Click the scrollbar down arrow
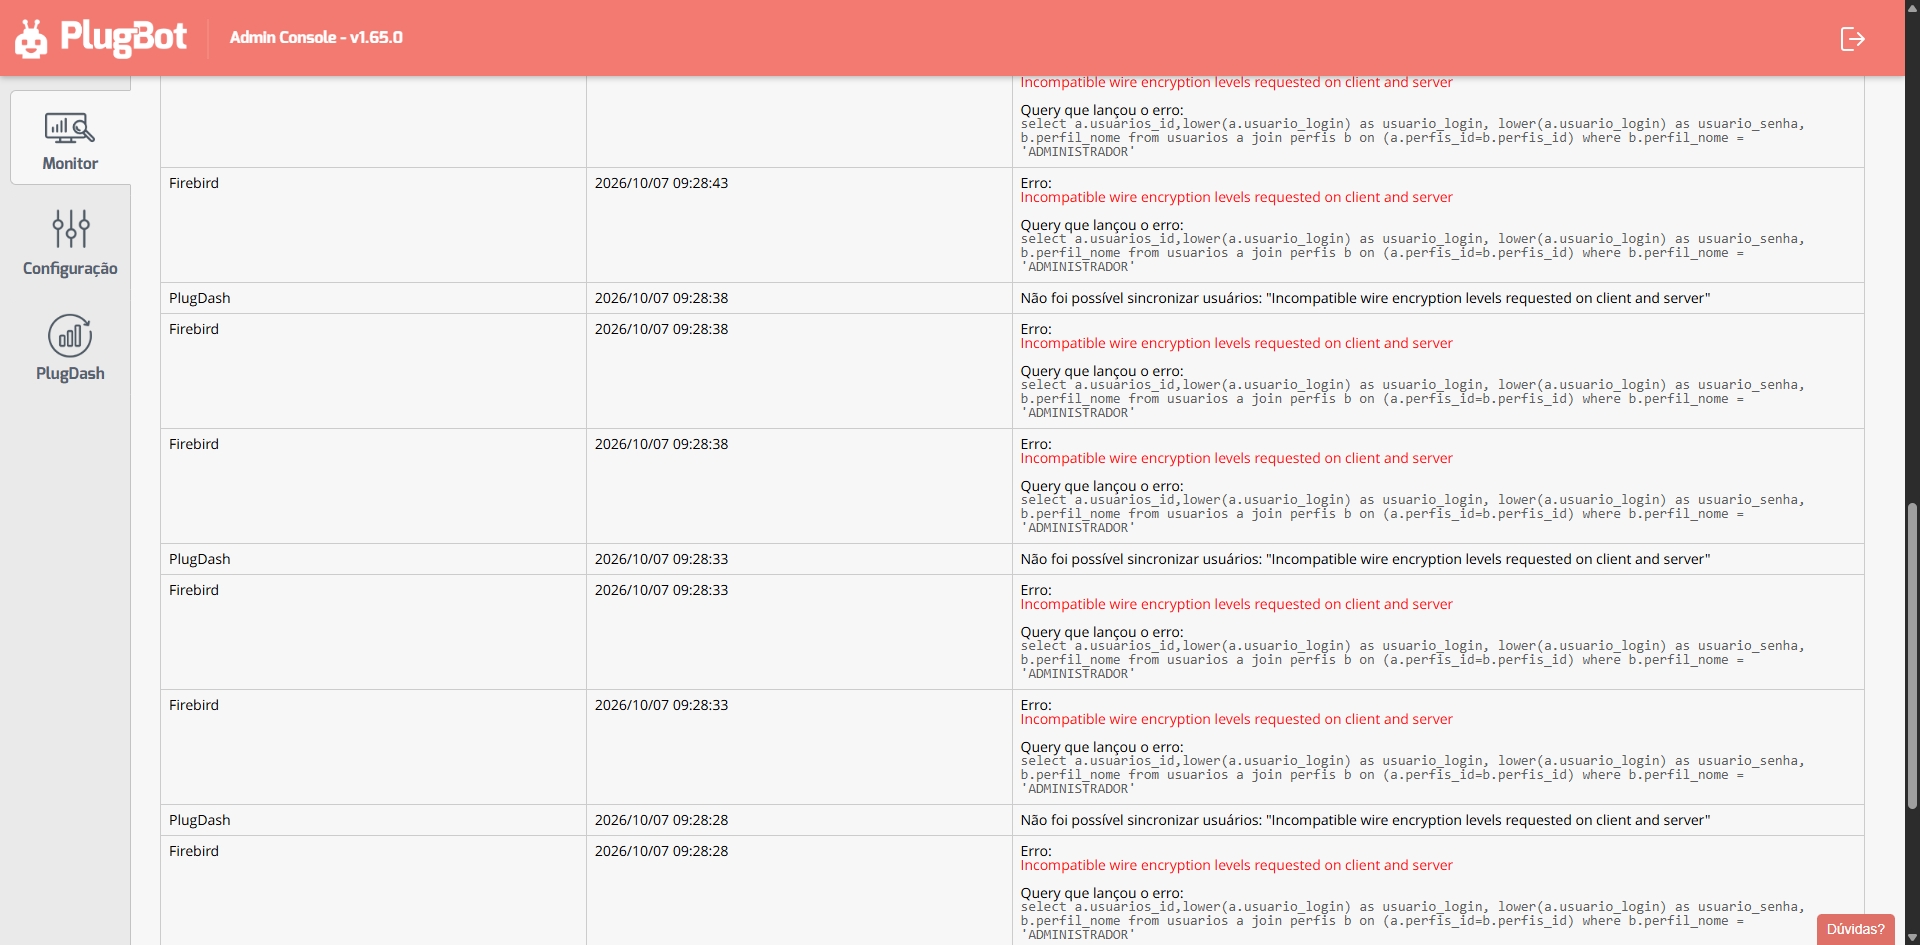Viewport: 1920px width, 945px height. (x=1912, y=938)
